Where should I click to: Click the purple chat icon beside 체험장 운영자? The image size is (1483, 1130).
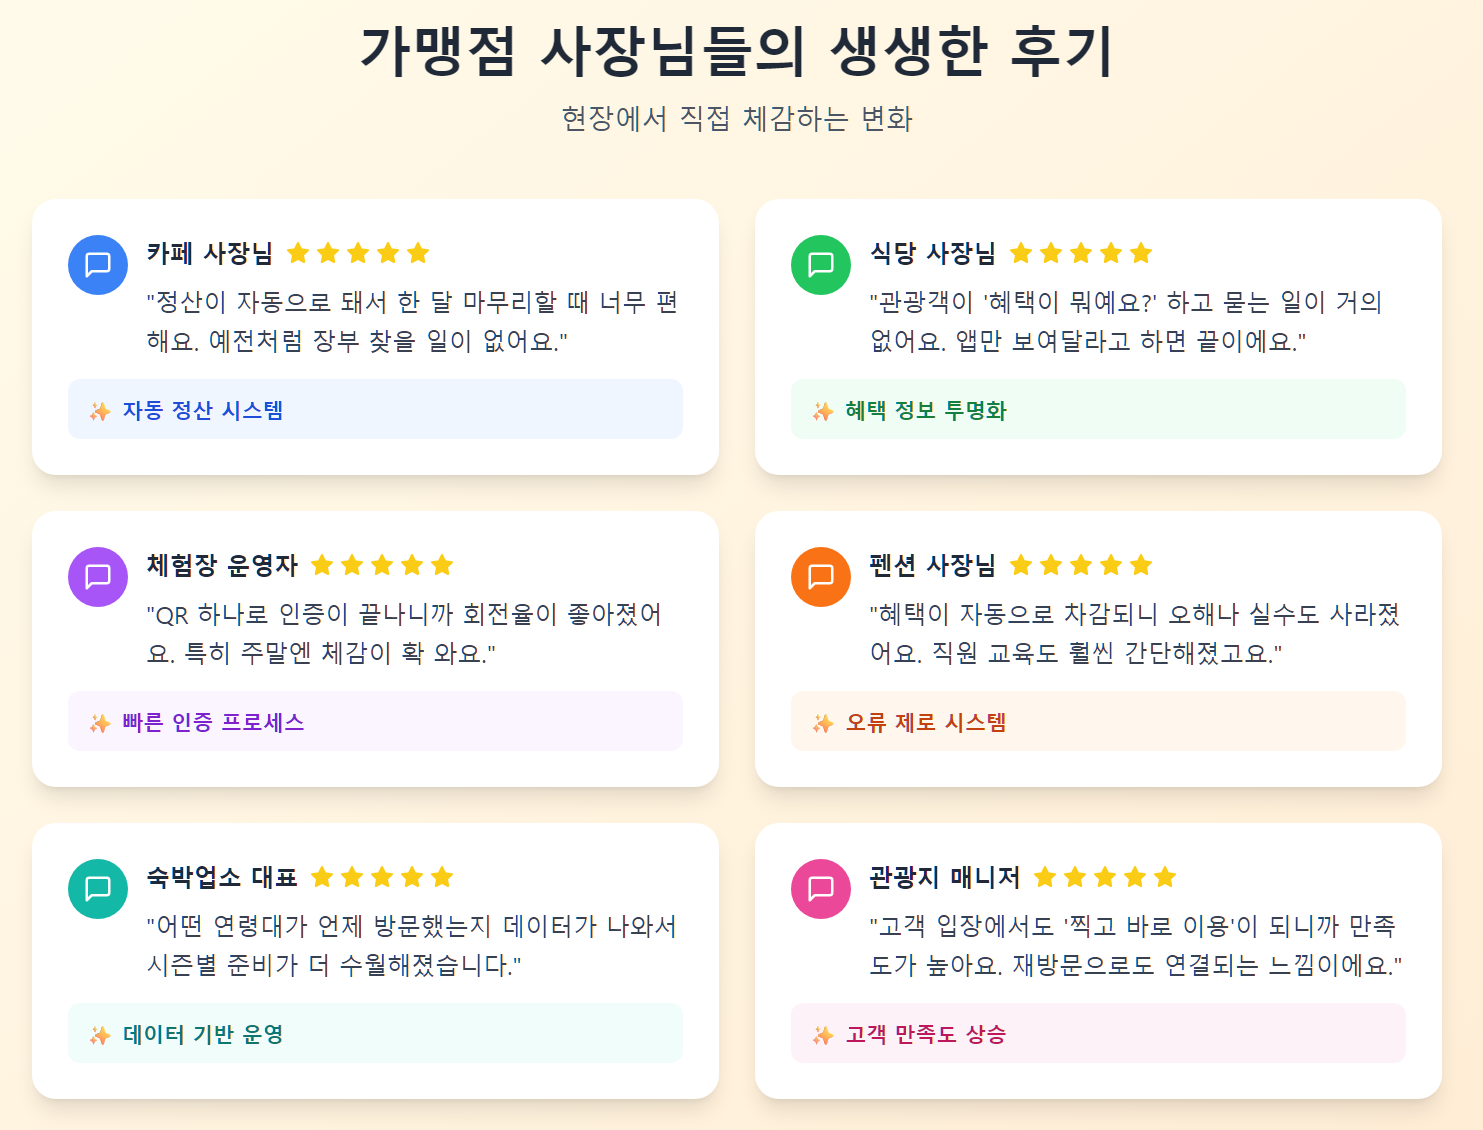[x=98, y=577]
